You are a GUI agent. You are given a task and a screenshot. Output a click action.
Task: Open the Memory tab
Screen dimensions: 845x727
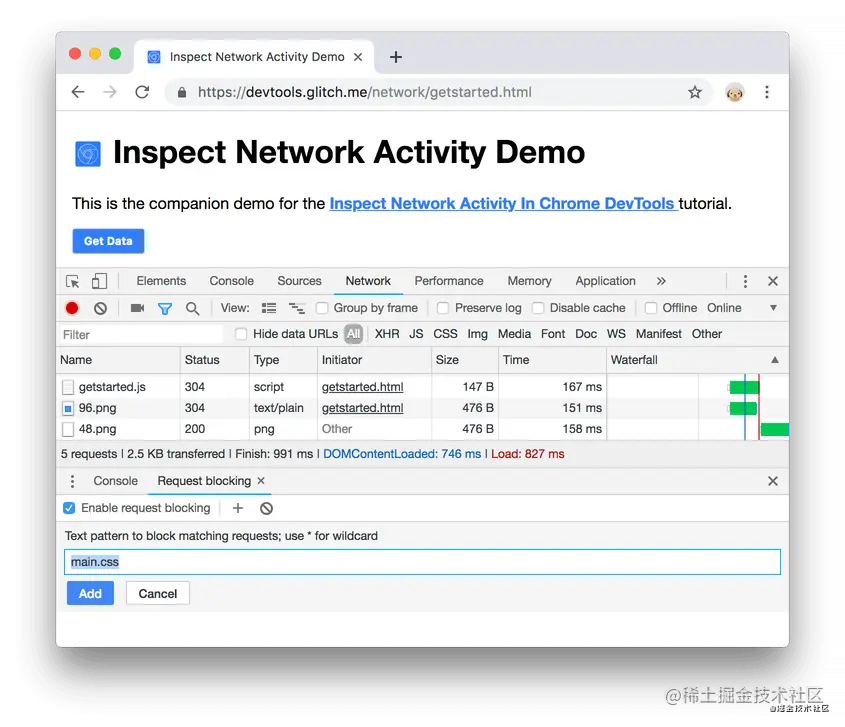pos(529,281)
